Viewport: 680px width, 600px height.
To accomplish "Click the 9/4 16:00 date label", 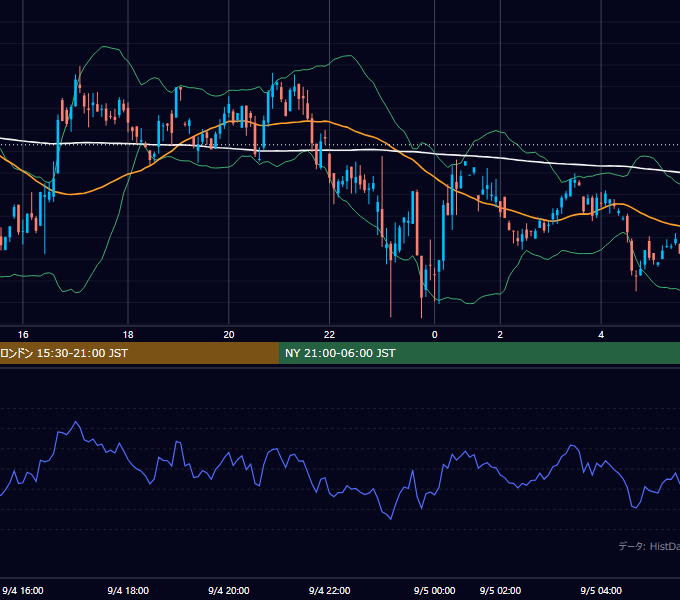I will [23, 590].
